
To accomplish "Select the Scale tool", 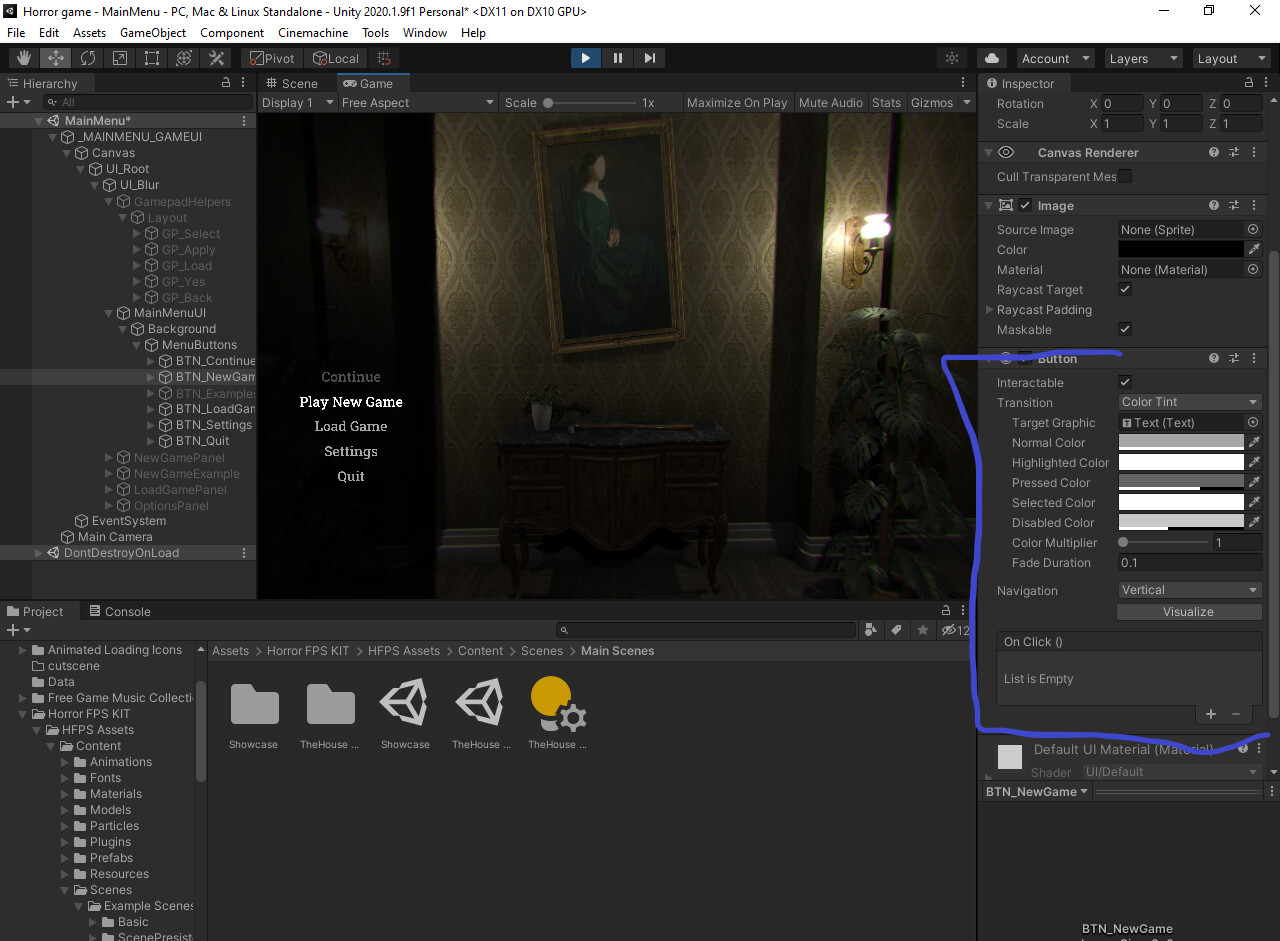I will pos(119,58).
